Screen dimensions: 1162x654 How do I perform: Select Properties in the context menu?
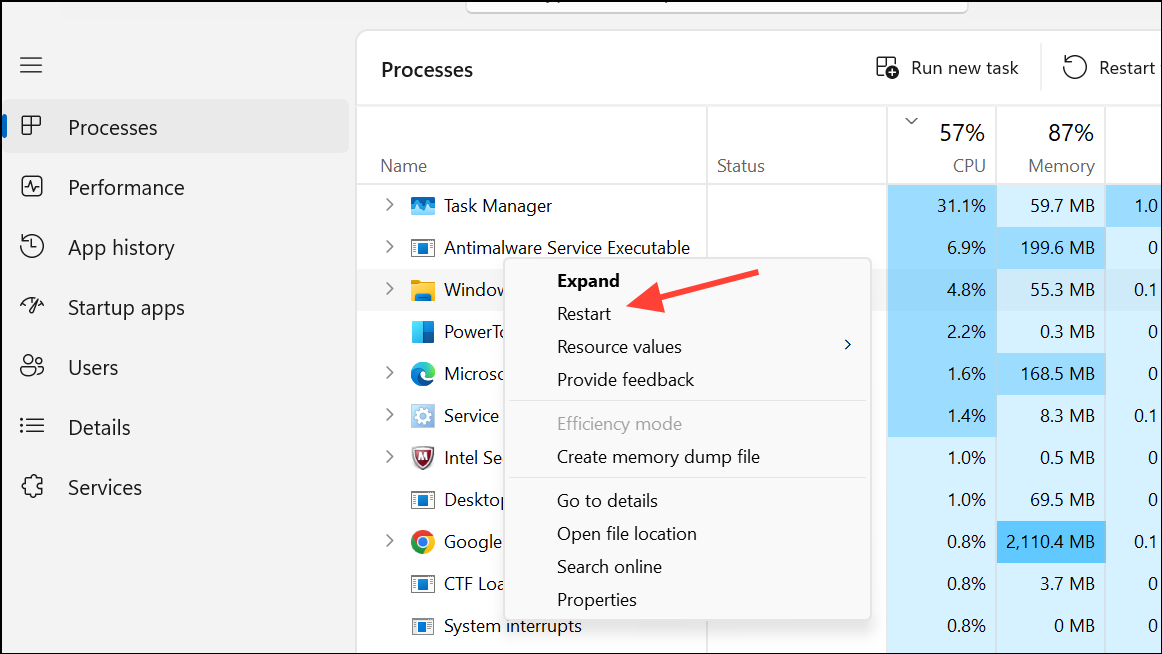coord(597,600)
